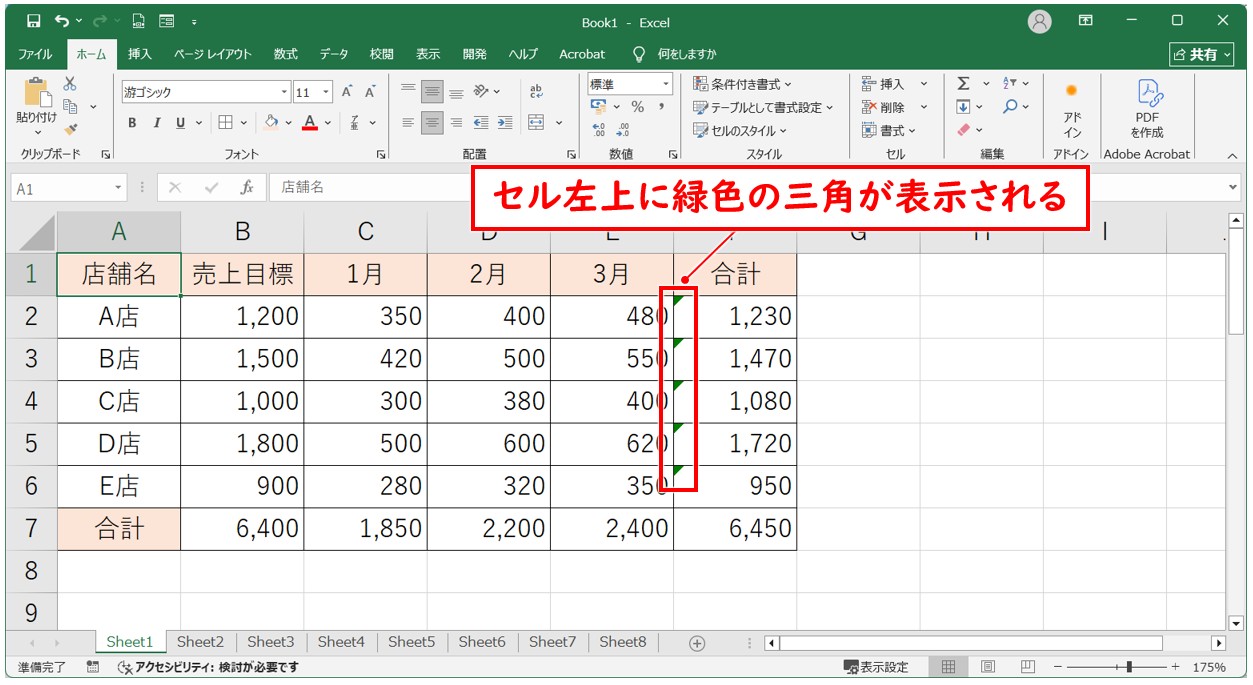Screen dimensions: 1253x685
Task: Open the テーブルとして書式設定 dropdown
Action: pos(763,107)
